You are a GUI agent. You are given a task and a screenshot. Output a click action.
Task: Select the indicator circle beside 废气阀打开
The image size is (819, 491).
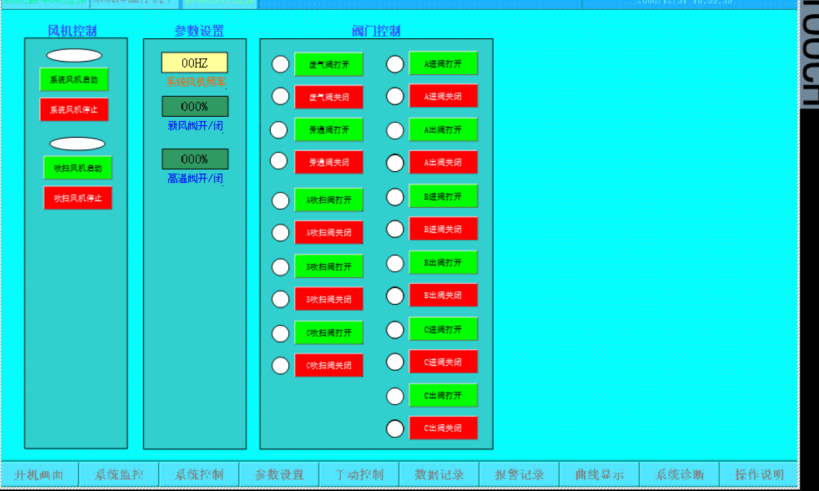click(x=281, y=65)
